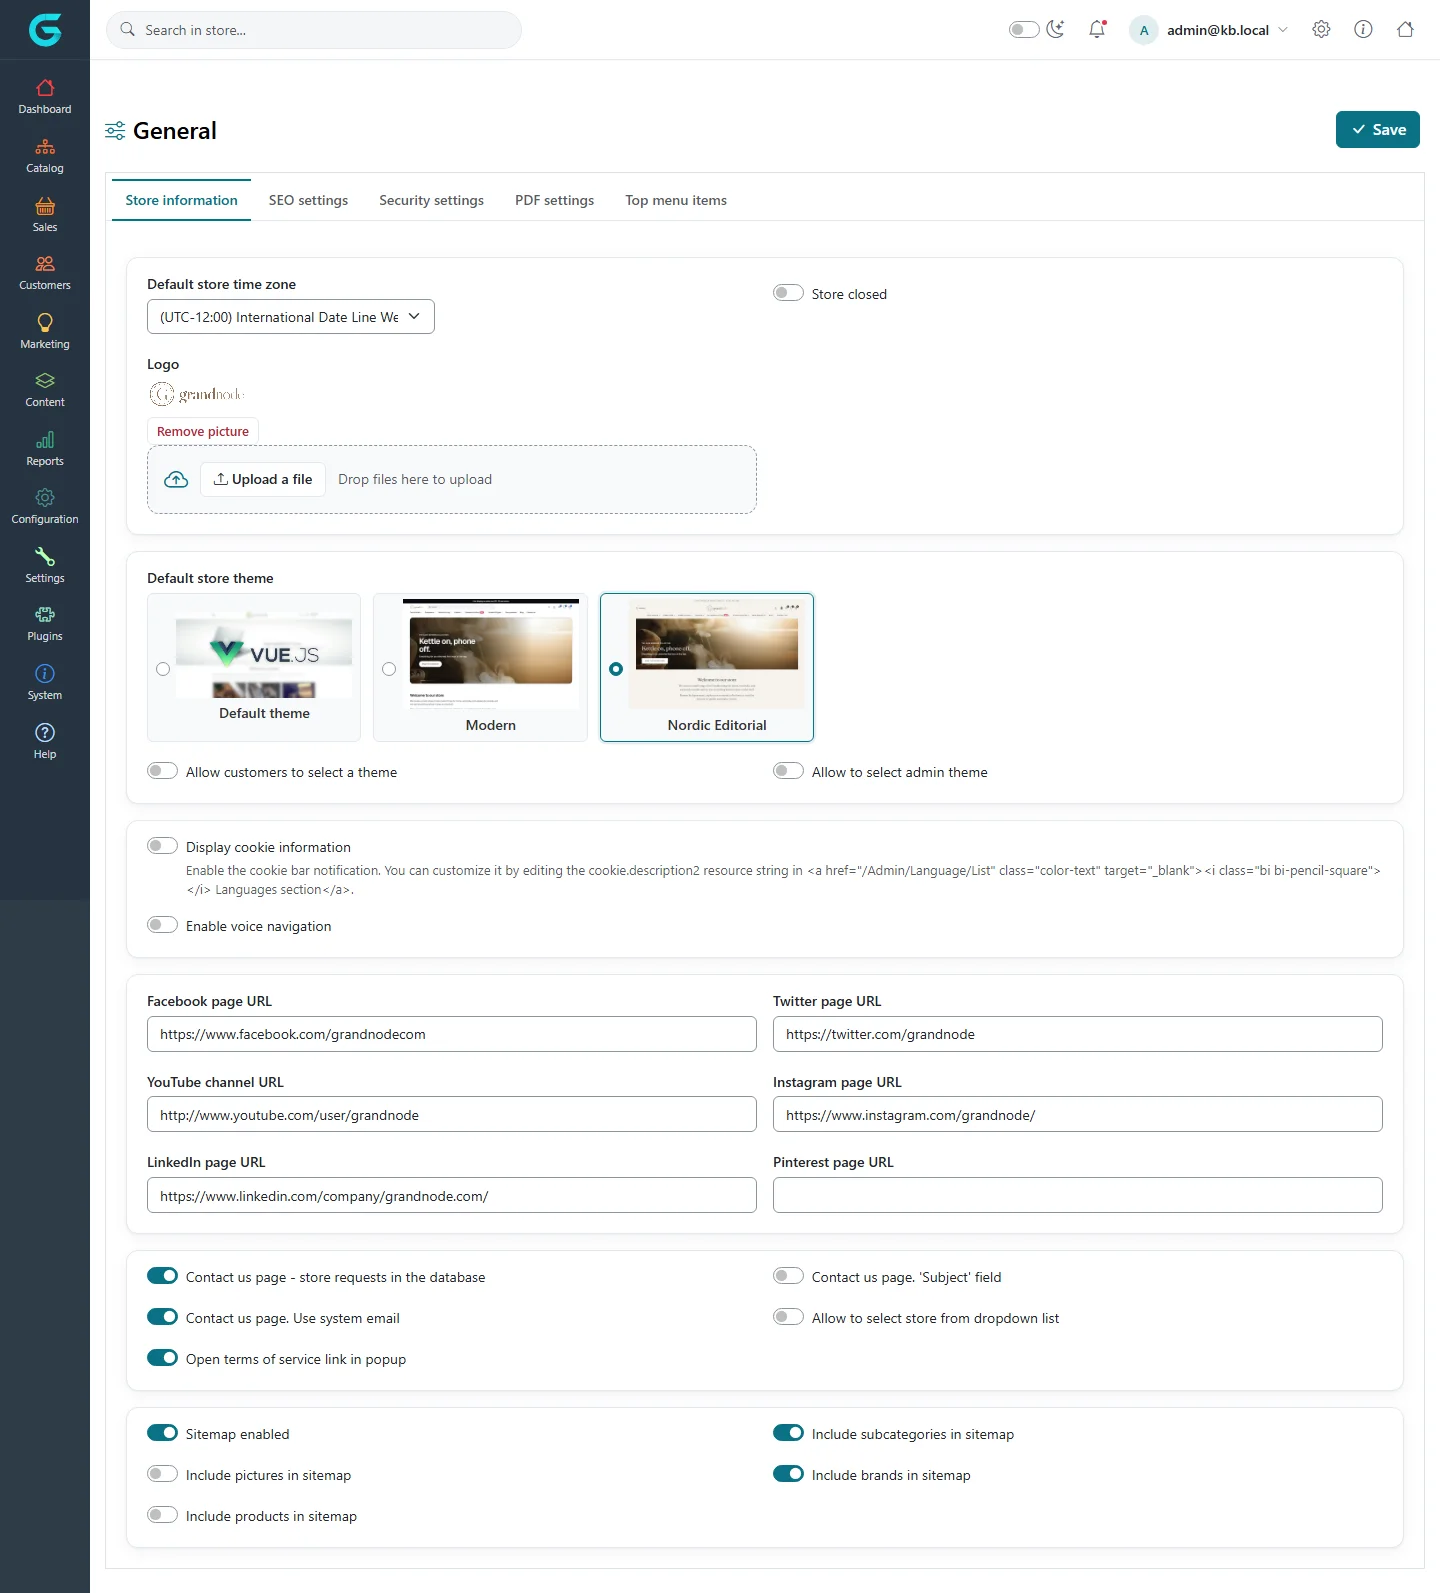The height and width of the screenshot is (1593, 1440).
Task: Toggle dark mode switch
Action: [1024, 29]
